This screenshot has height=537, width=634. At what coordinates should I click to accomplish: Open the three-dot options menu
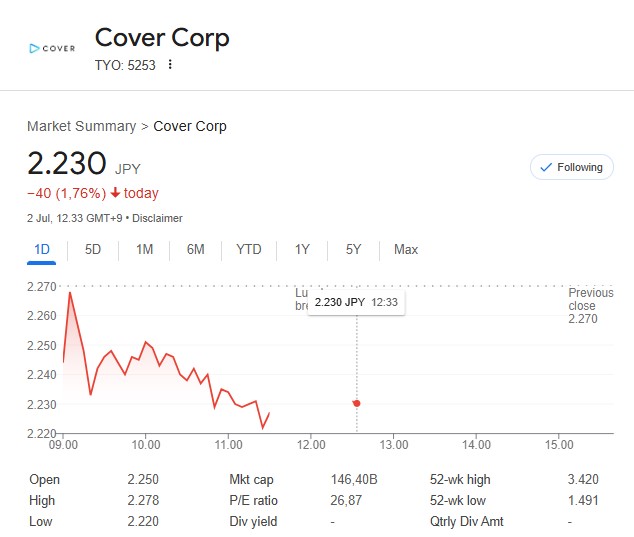pyautogui.click(x=170, y=65)
